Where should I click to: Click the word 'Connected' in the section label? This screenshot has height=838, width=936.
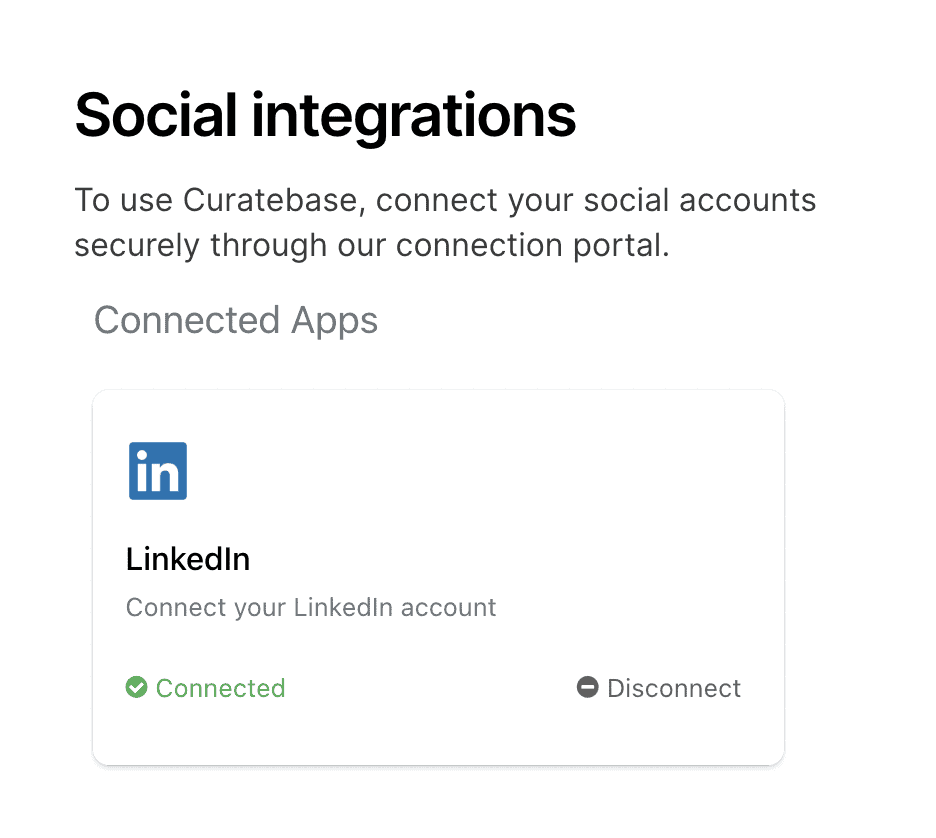(186, 321)
